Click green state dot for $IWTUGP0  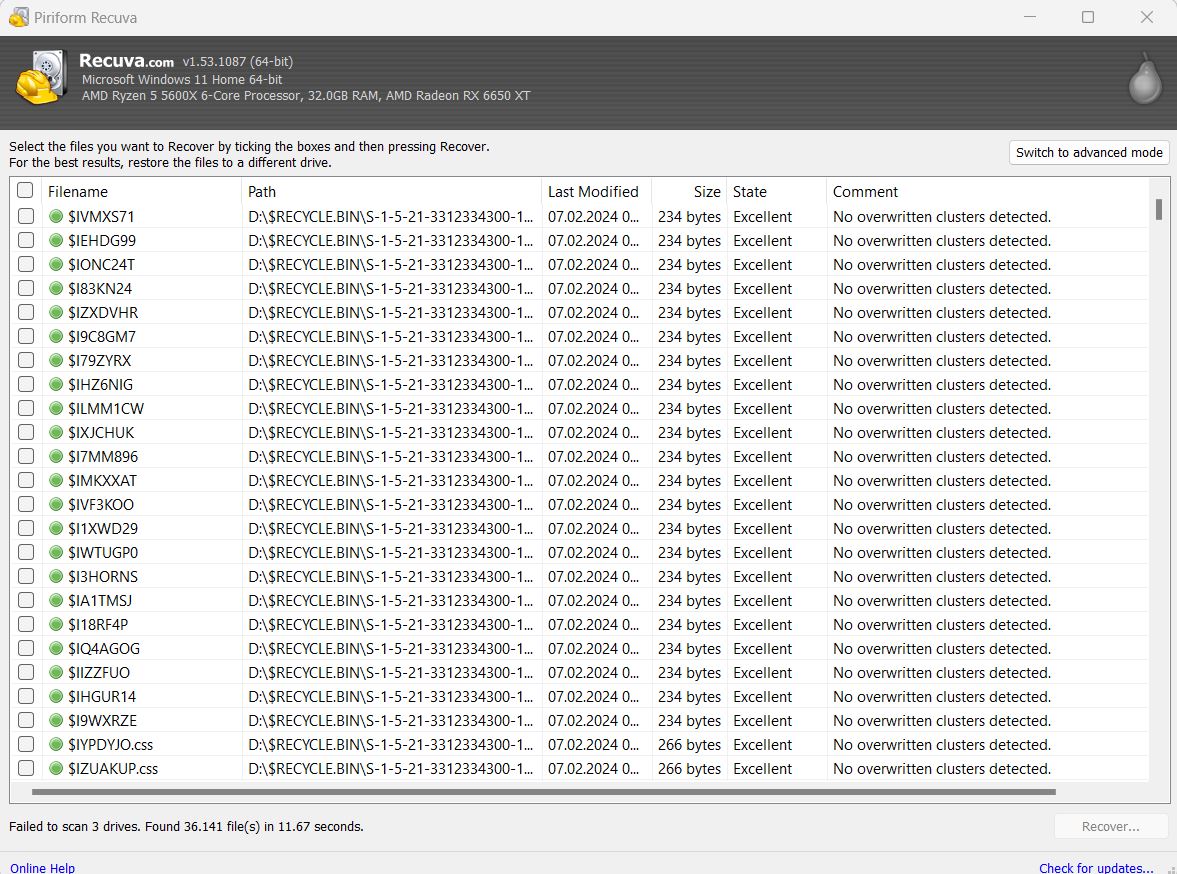tap(56, 553)
